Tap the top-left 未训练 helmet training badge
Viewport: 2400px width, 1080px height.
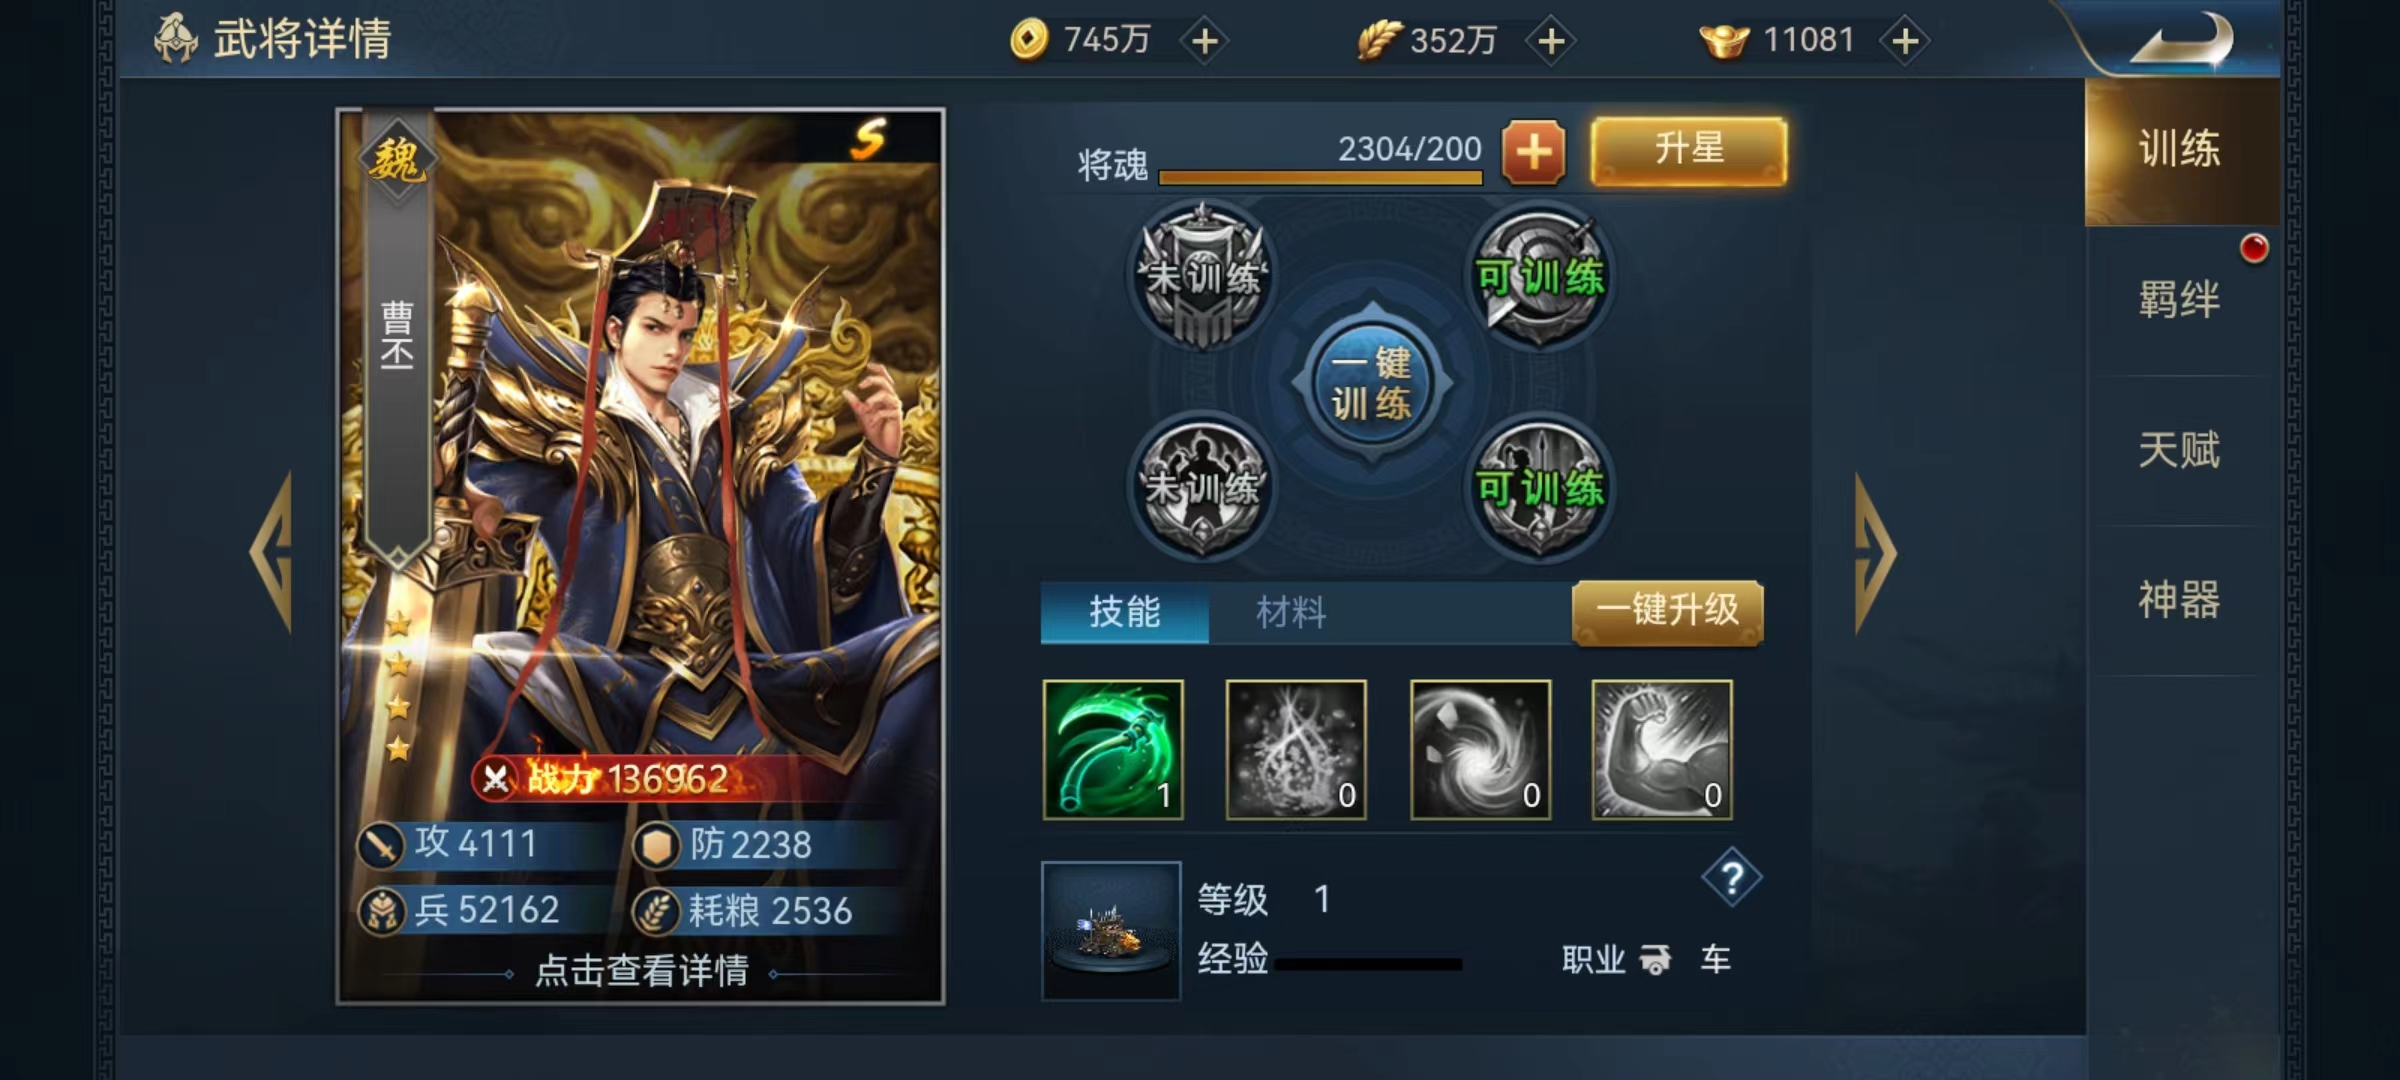[x=1203, y=277]
